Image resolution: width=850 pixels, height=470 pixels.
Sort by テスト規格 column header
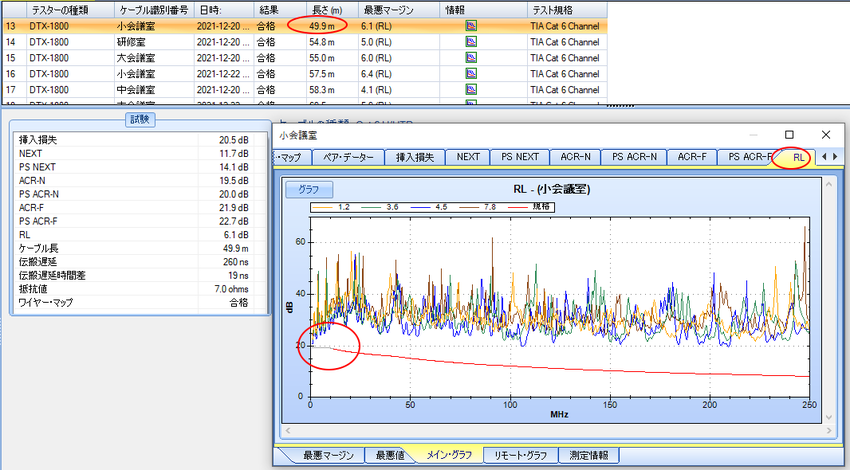[x=567, y=10]
